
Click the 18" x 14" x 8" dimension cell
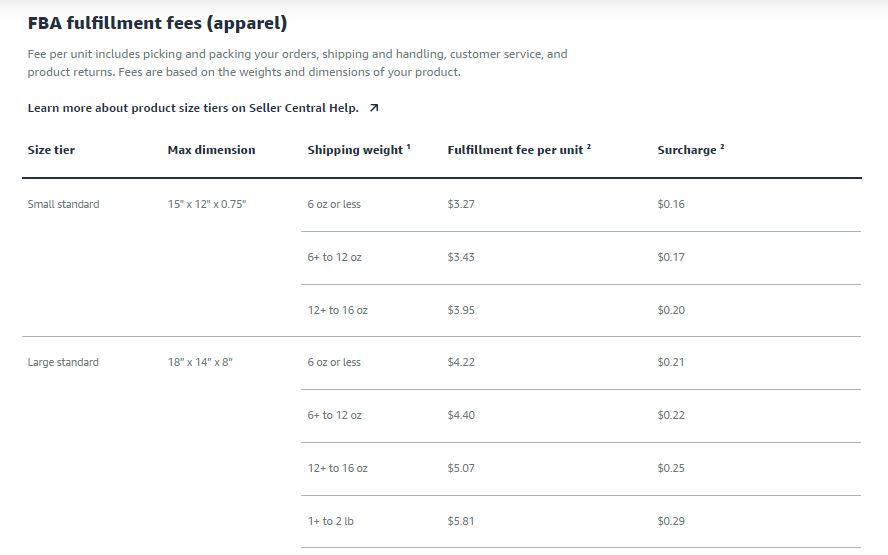pos(200,362)
